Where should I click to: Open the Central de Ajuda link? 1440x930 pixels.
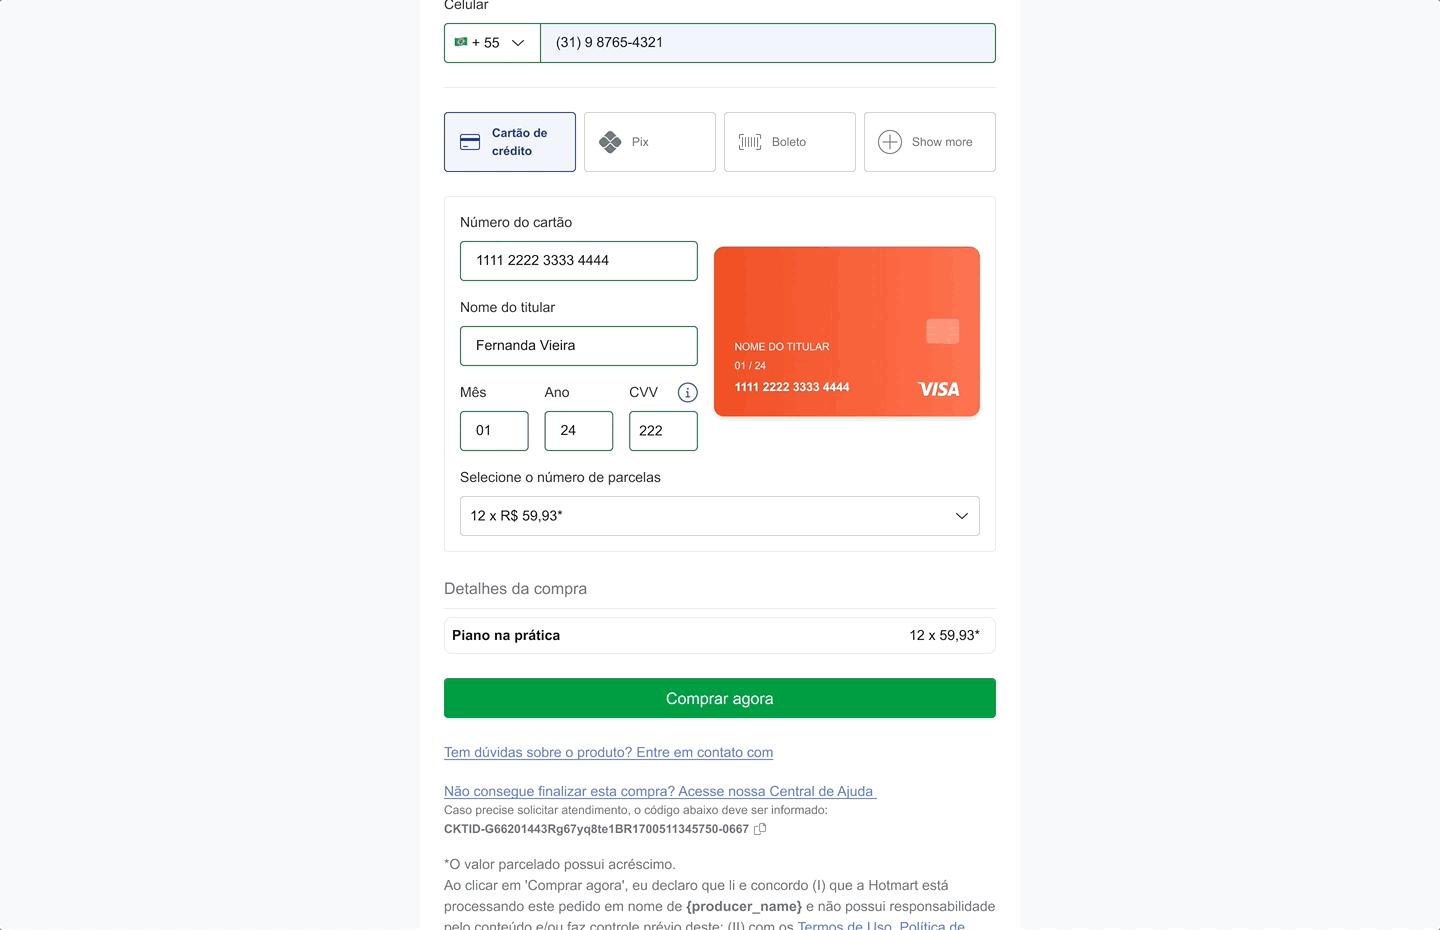[x=660, y=791]
